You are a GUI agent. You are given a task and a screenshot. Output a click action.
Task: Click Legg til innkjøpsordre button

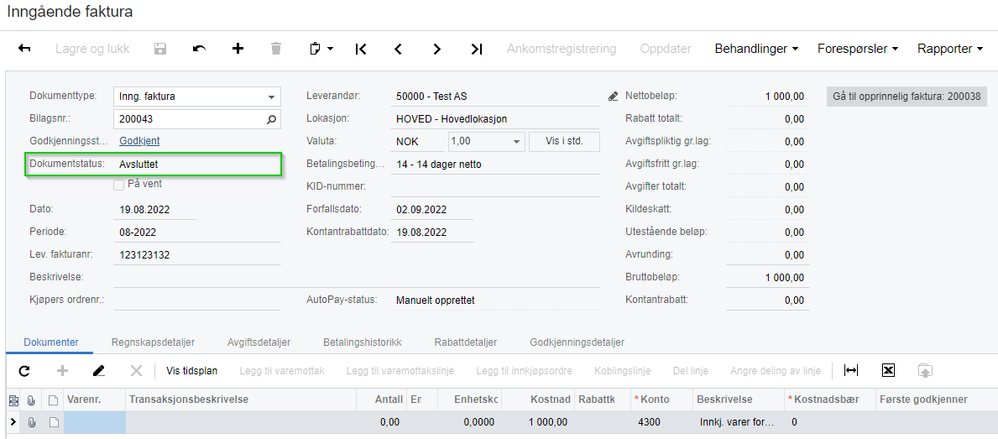click(524, 370)
